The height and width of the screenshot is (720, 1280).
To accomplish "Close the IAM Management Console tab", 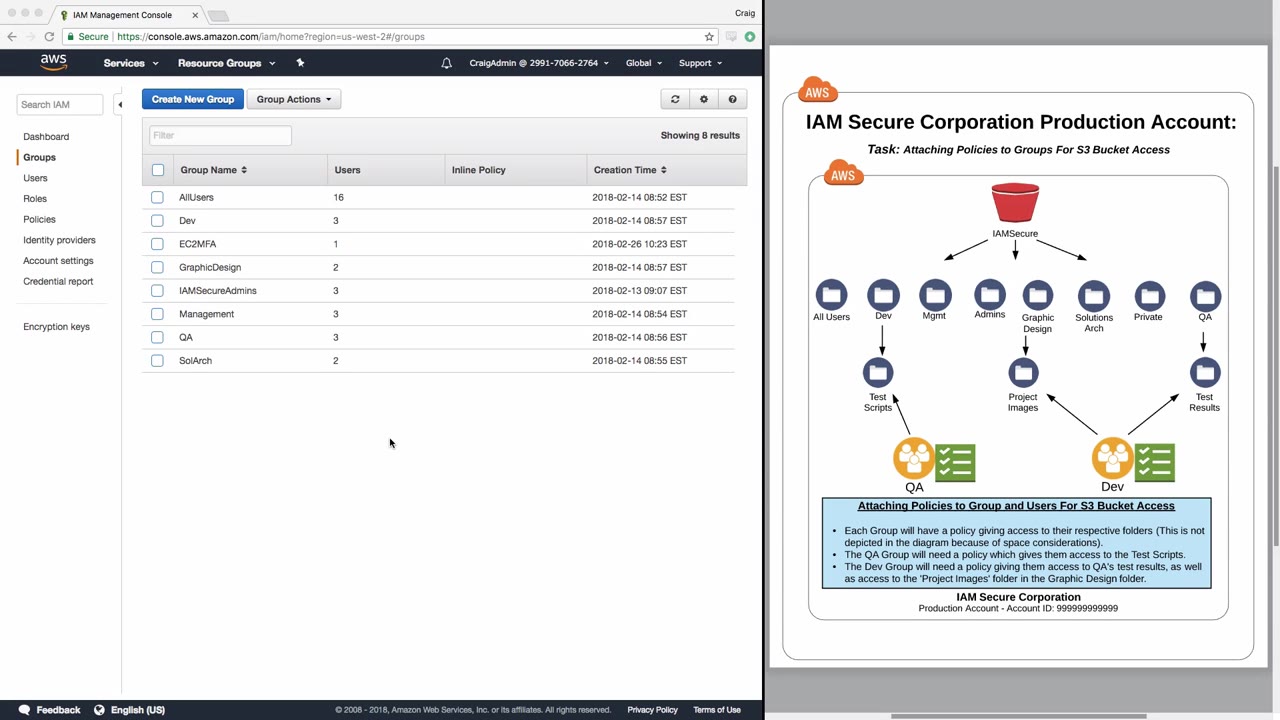I will pos(195,15).
